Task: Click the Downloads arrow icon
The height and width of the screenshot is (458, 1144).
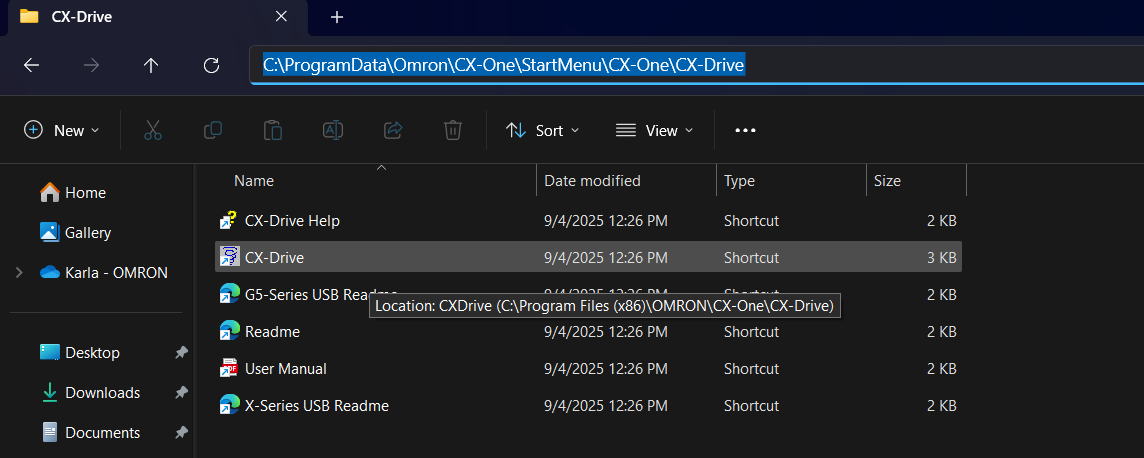Action: click(x=50, y=392)
